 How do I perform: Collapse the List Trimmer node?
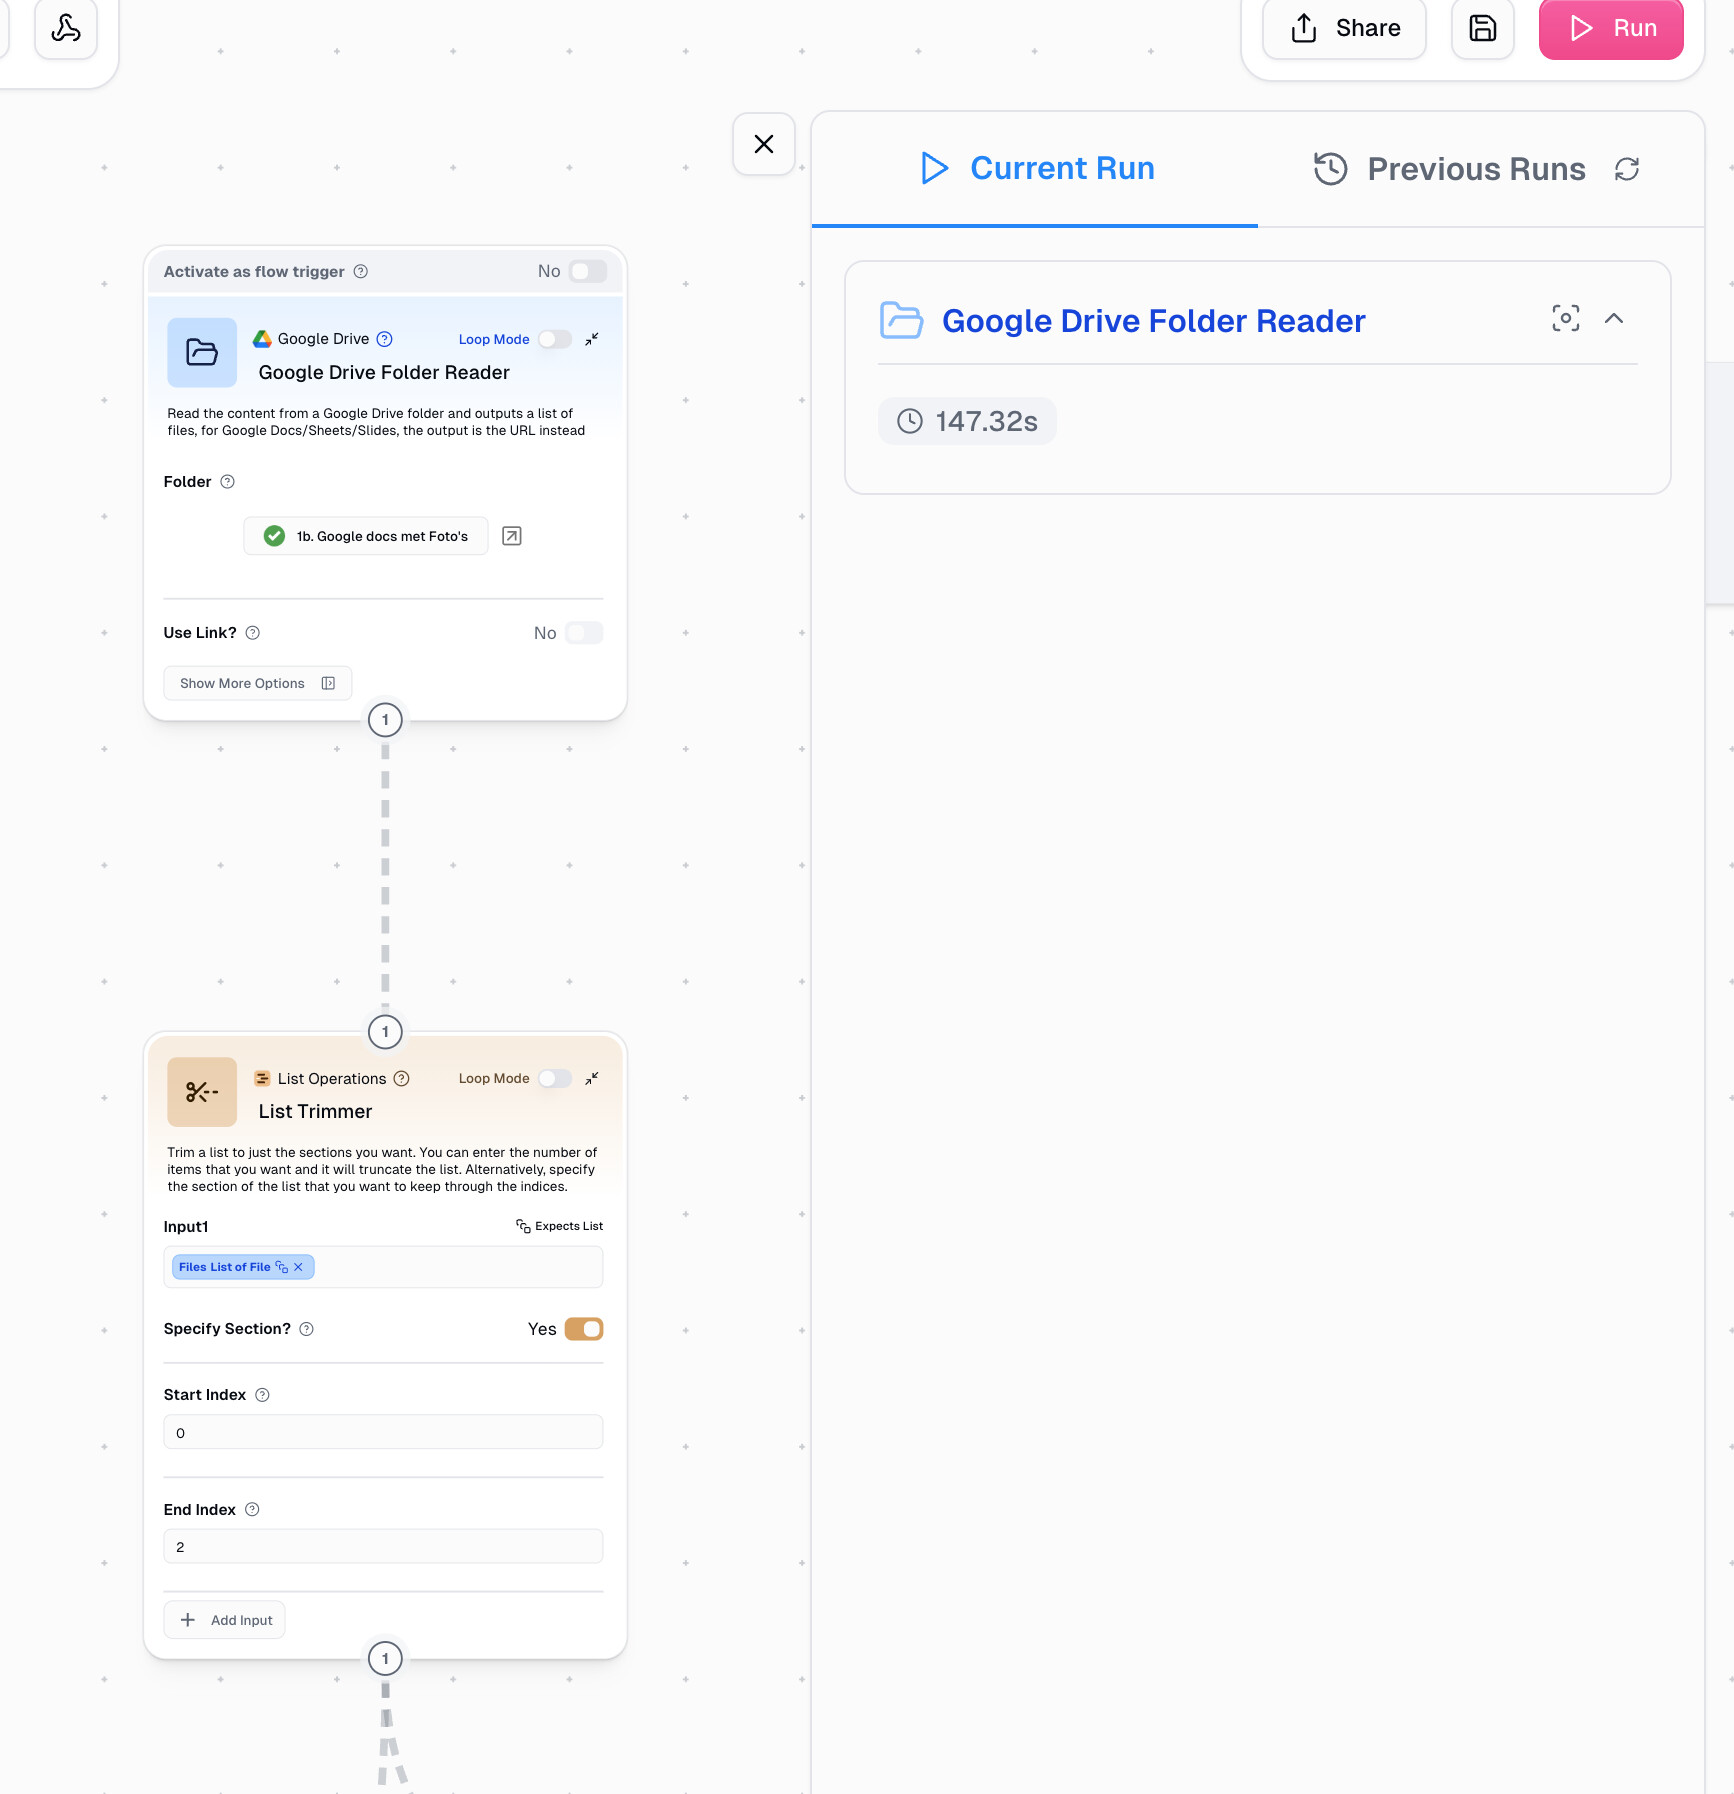pyautogui.click(x=592, y=1078)
